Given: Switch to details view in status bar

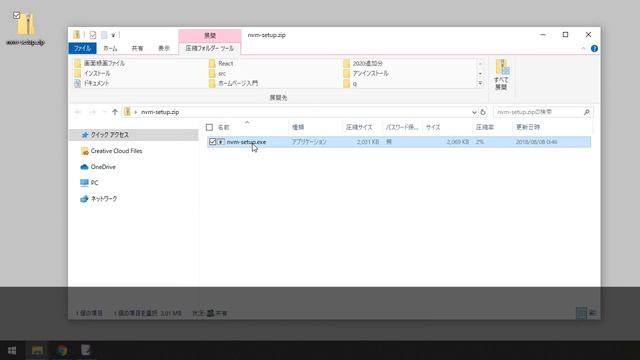Looking at the screenshot, I should pyautogui.click(x=581, y=313).
